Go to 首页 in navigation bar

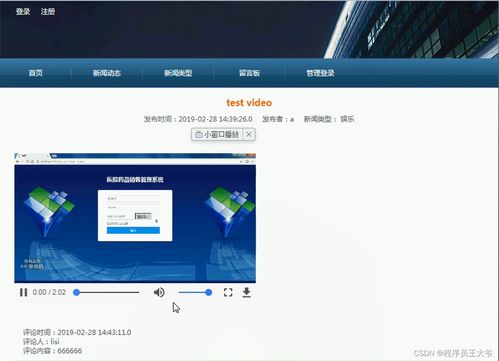[36, 73]
